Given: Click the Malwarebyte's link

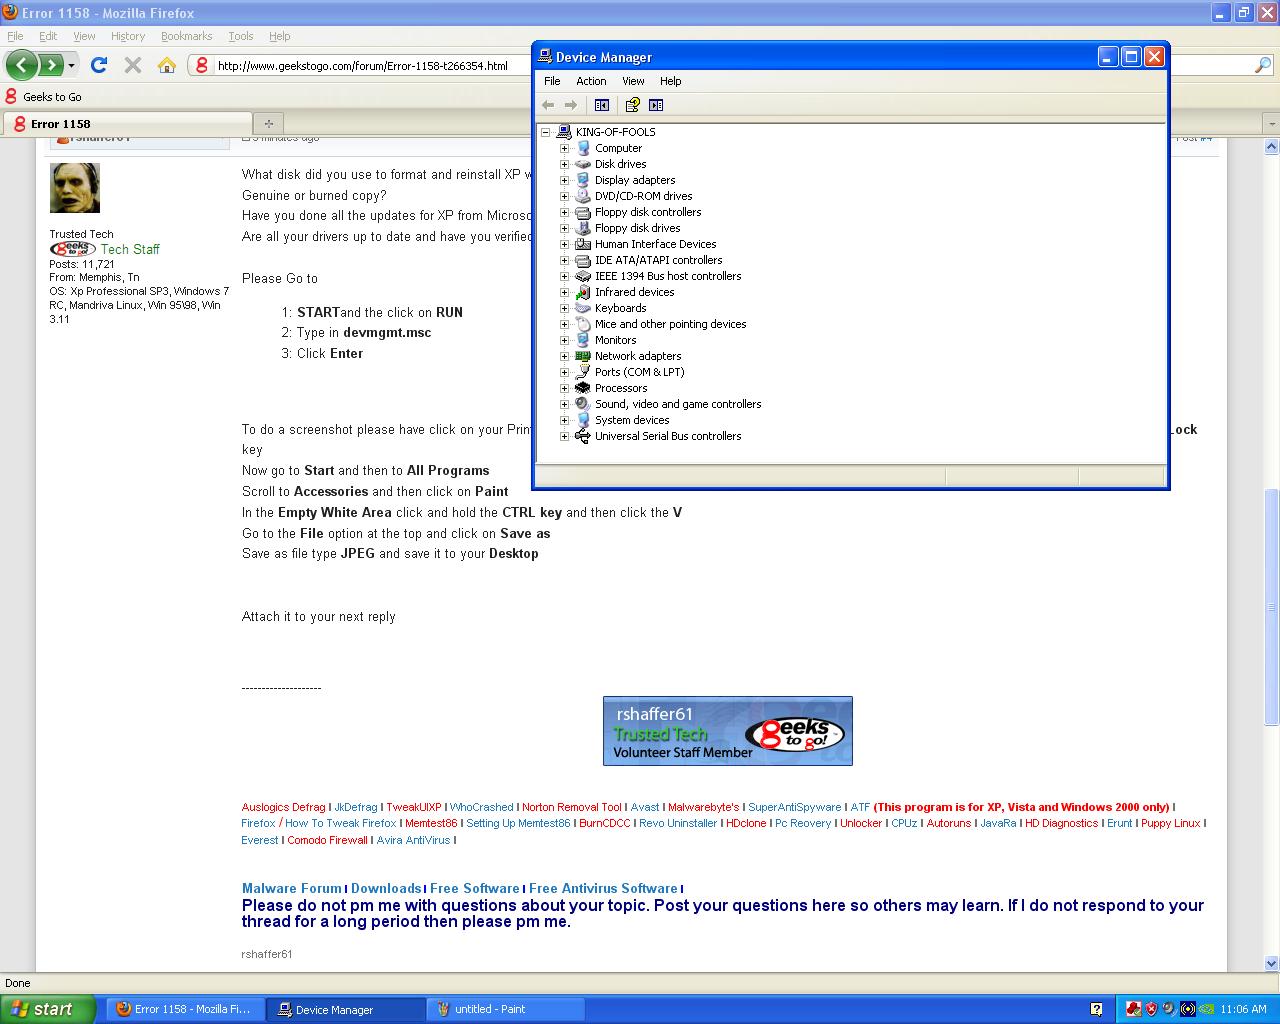Looking at the screenshot, I should pos(704,807).
